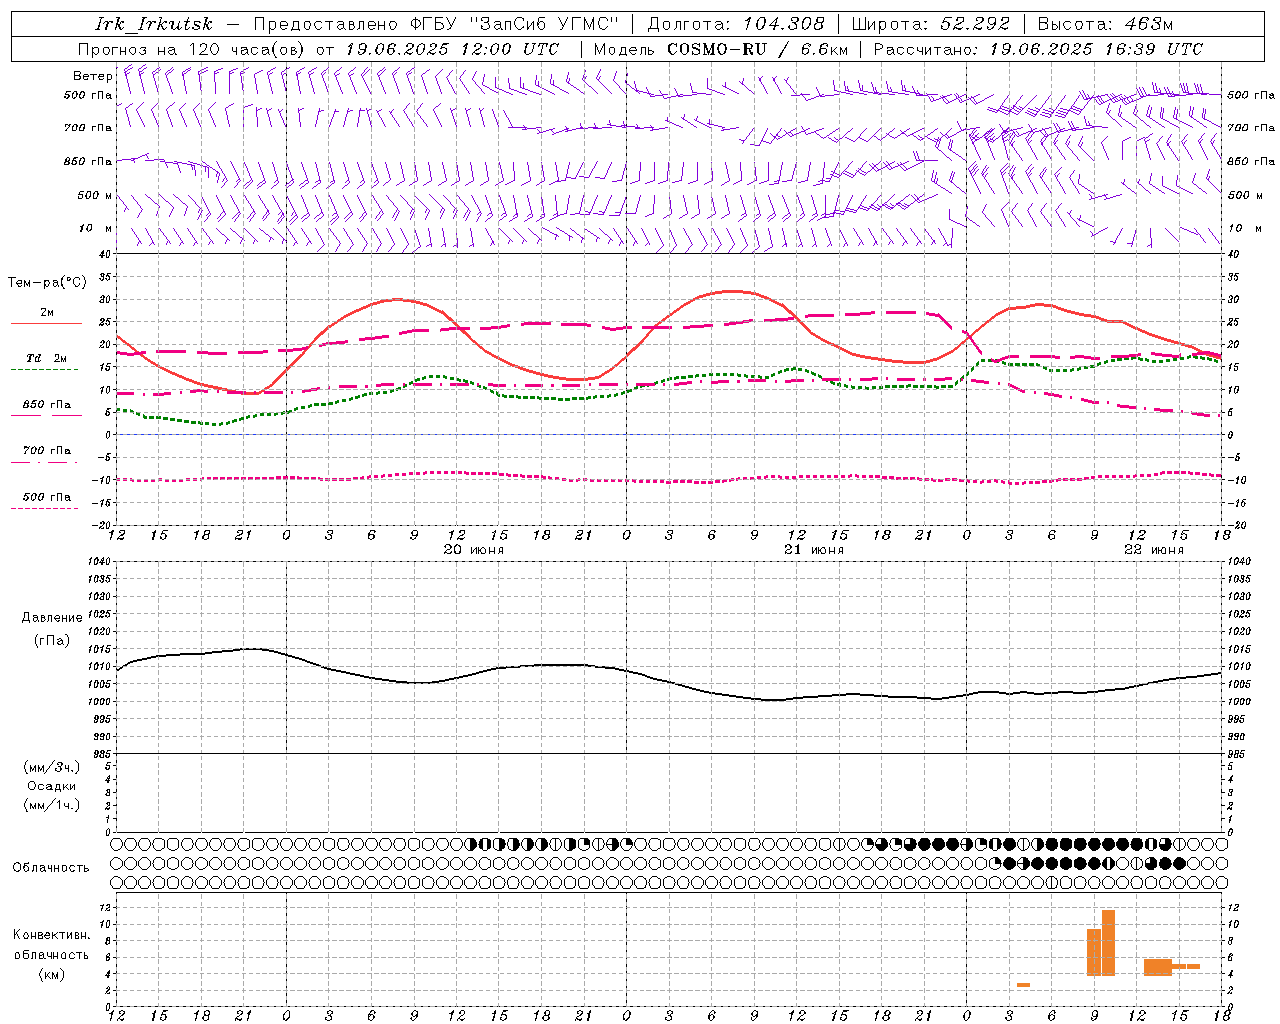Click the 'Высота: 463м' header field
Image resolution: width=1280 pixels, height=1024 pixels.
click(1105, 24)
